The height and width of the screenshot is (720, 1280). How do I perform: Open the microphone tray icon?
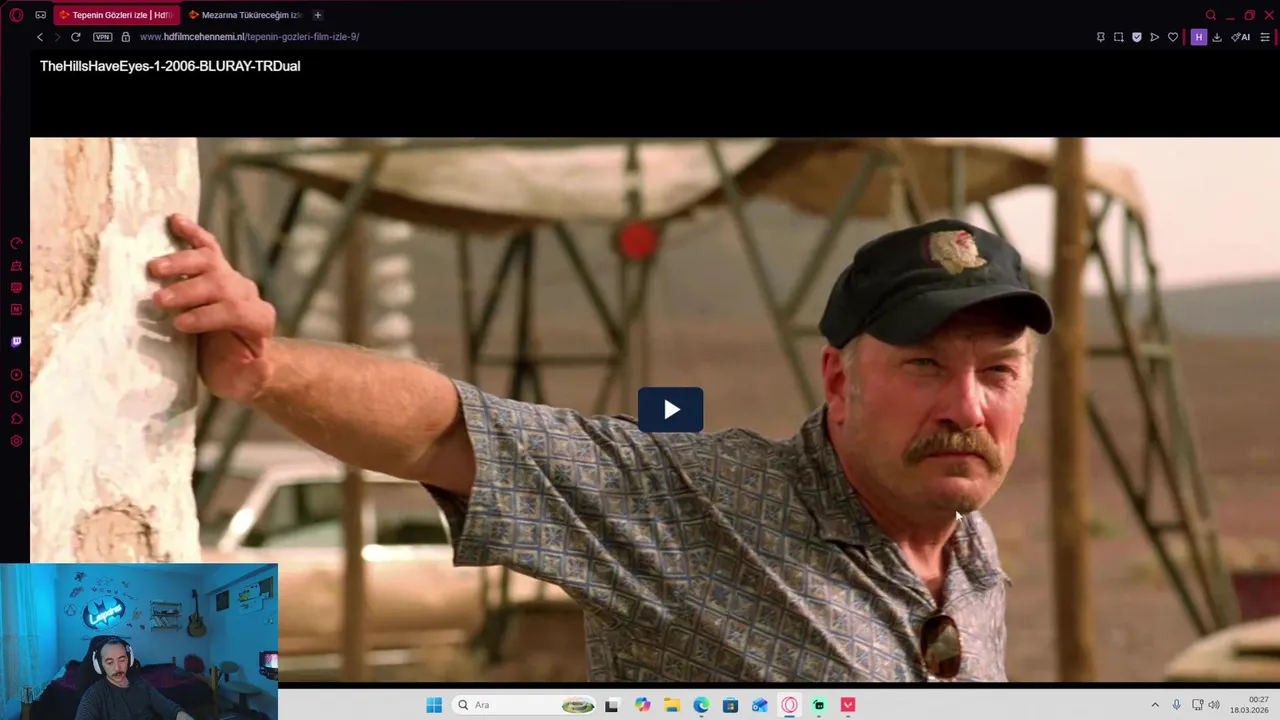(1176, 705)
